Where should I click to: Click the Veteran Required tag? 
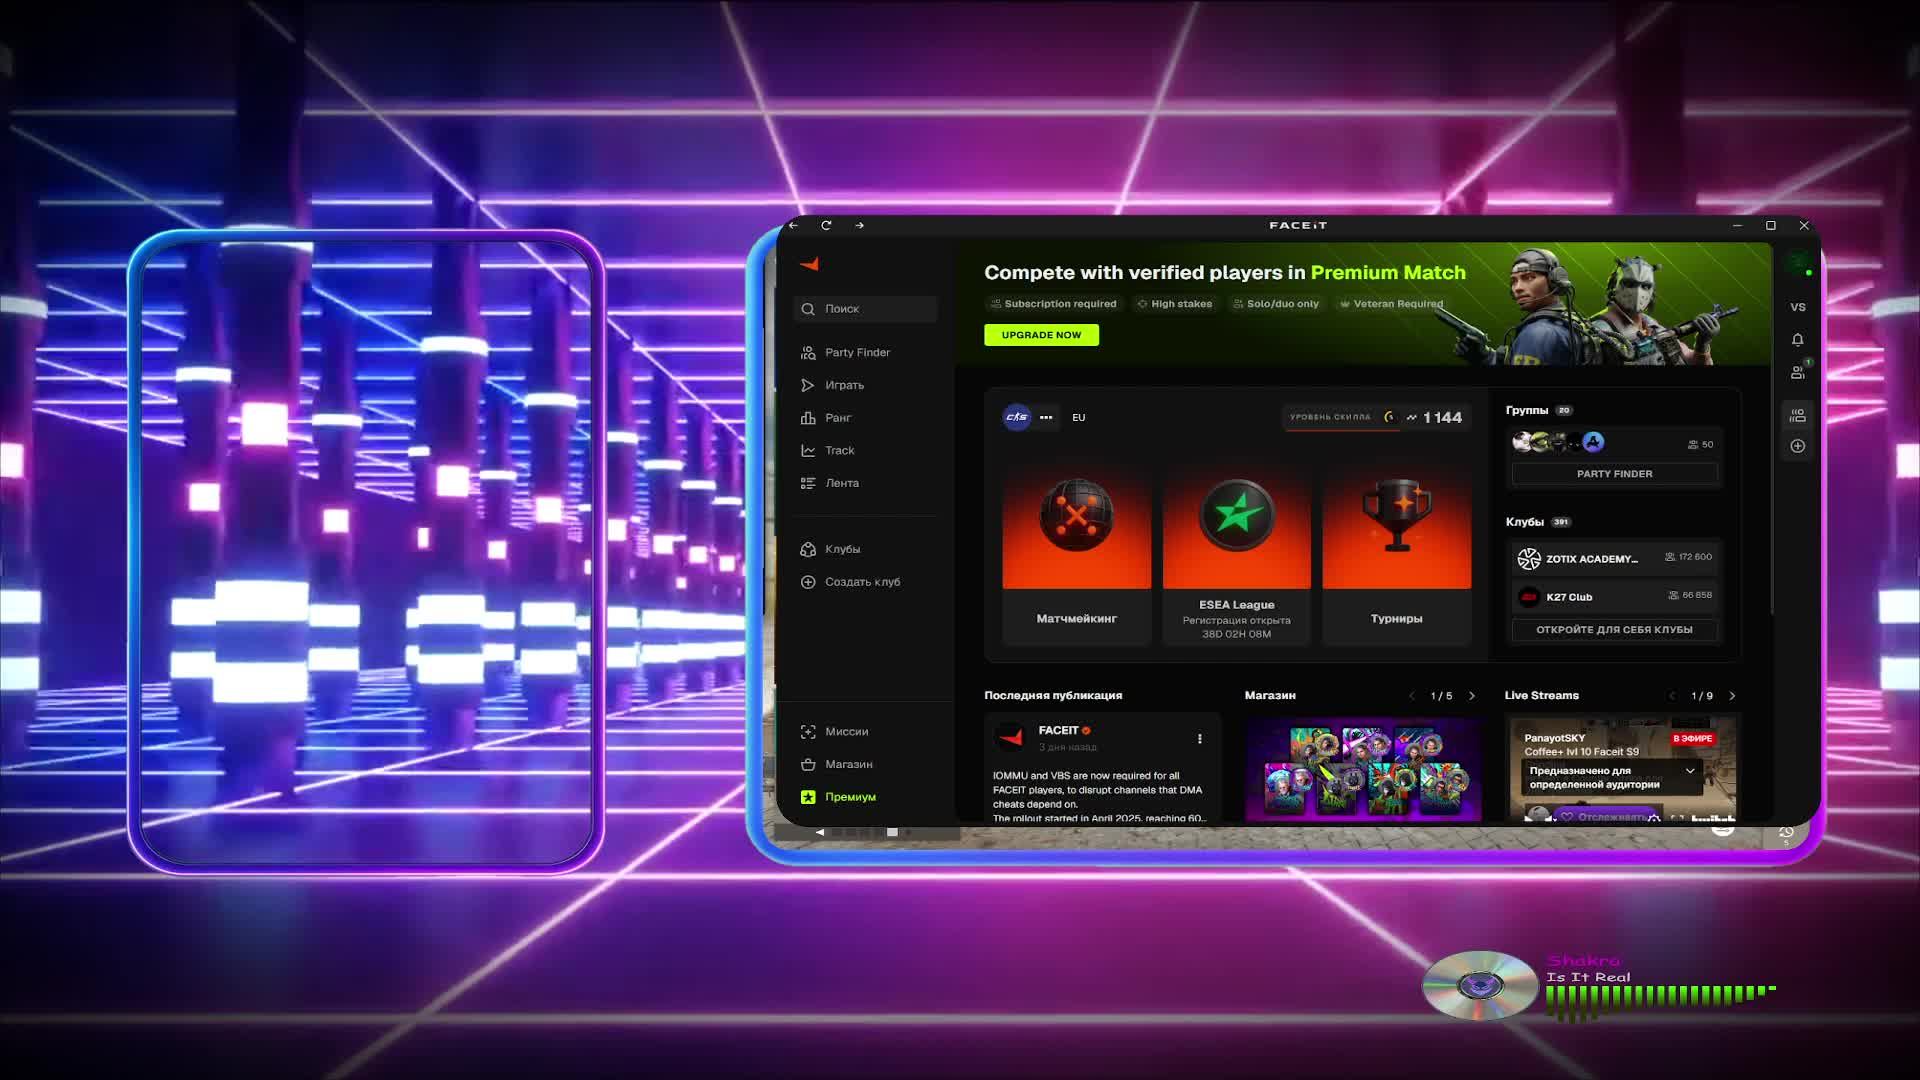(x=1391, y=304)
